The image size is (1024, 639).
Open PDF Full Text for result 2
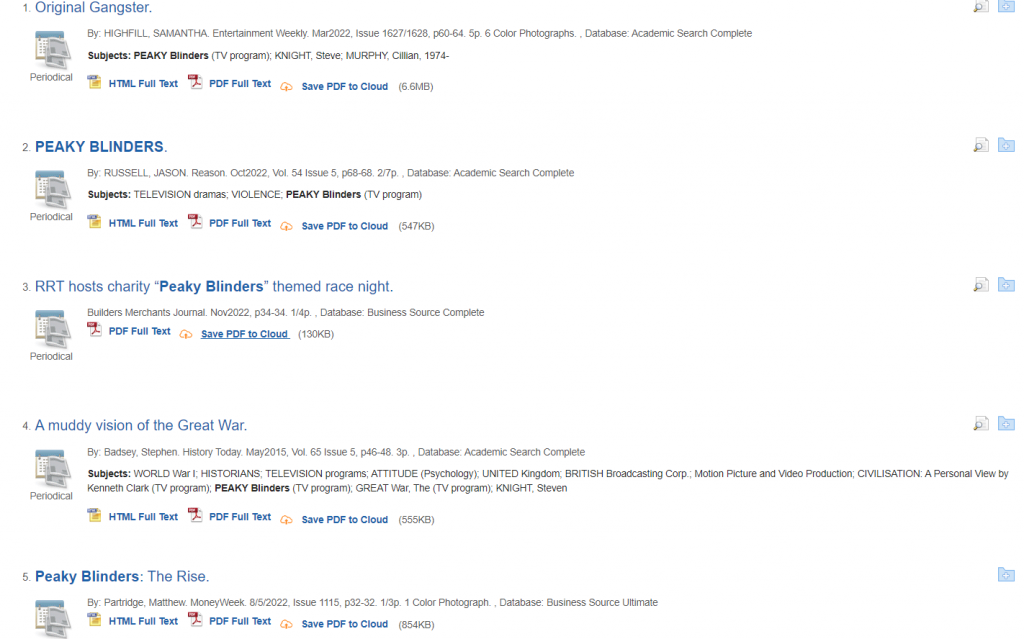tap(240, 223)
